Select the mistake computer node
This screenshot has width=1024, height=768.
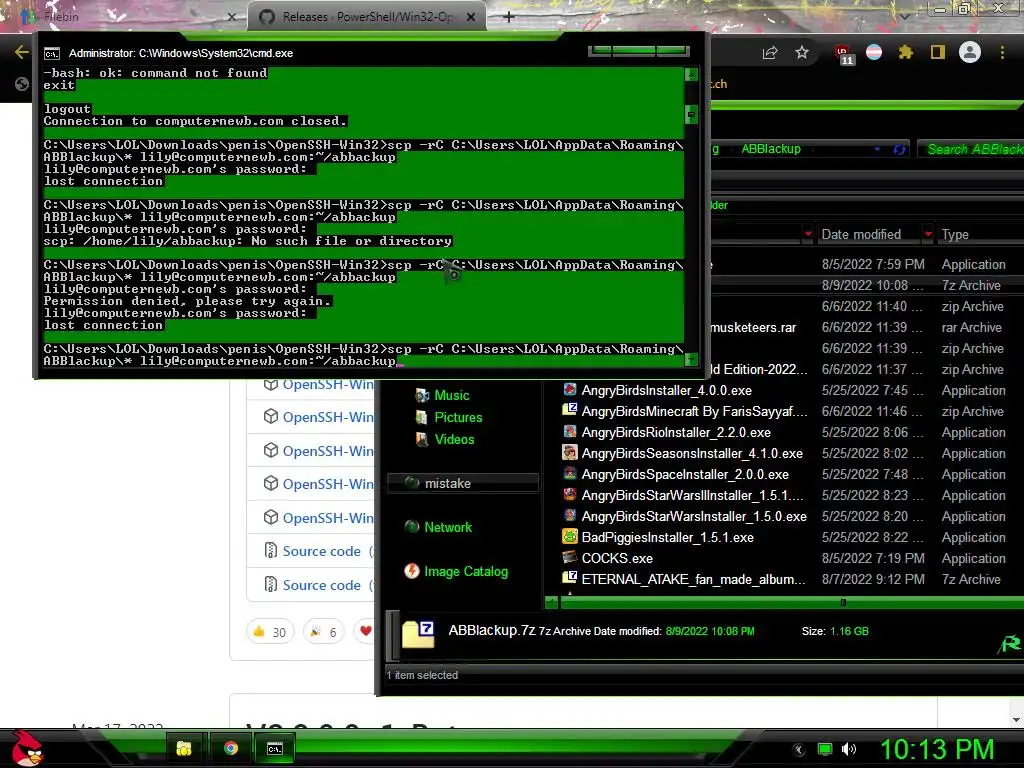[462, 483]
